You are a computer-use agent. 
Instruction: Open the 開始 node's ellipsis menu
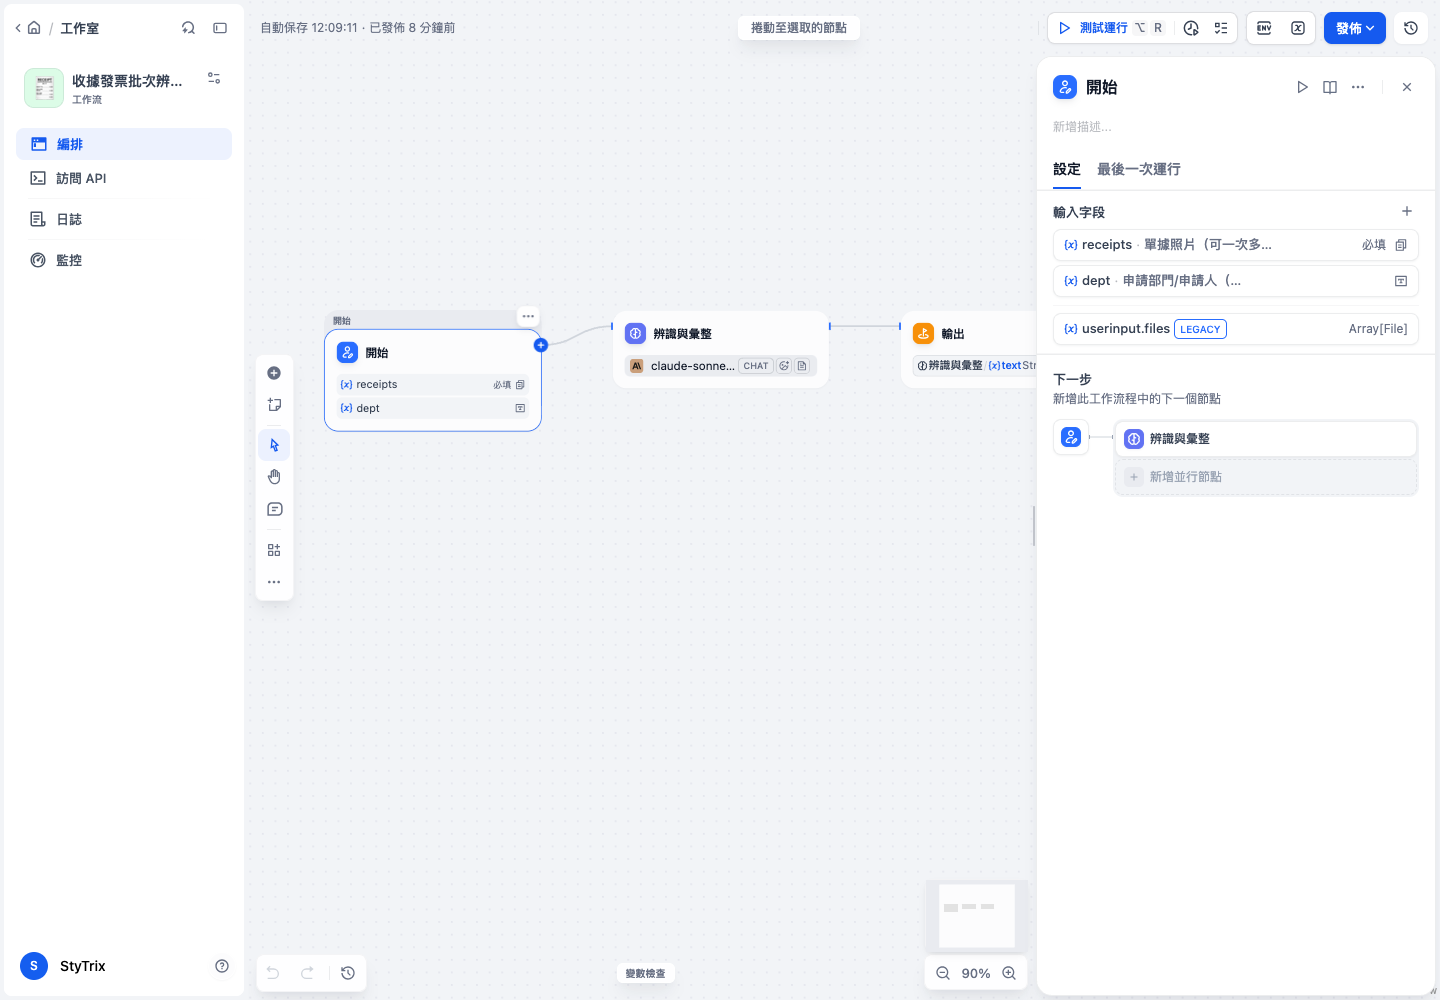coord(528,316)
